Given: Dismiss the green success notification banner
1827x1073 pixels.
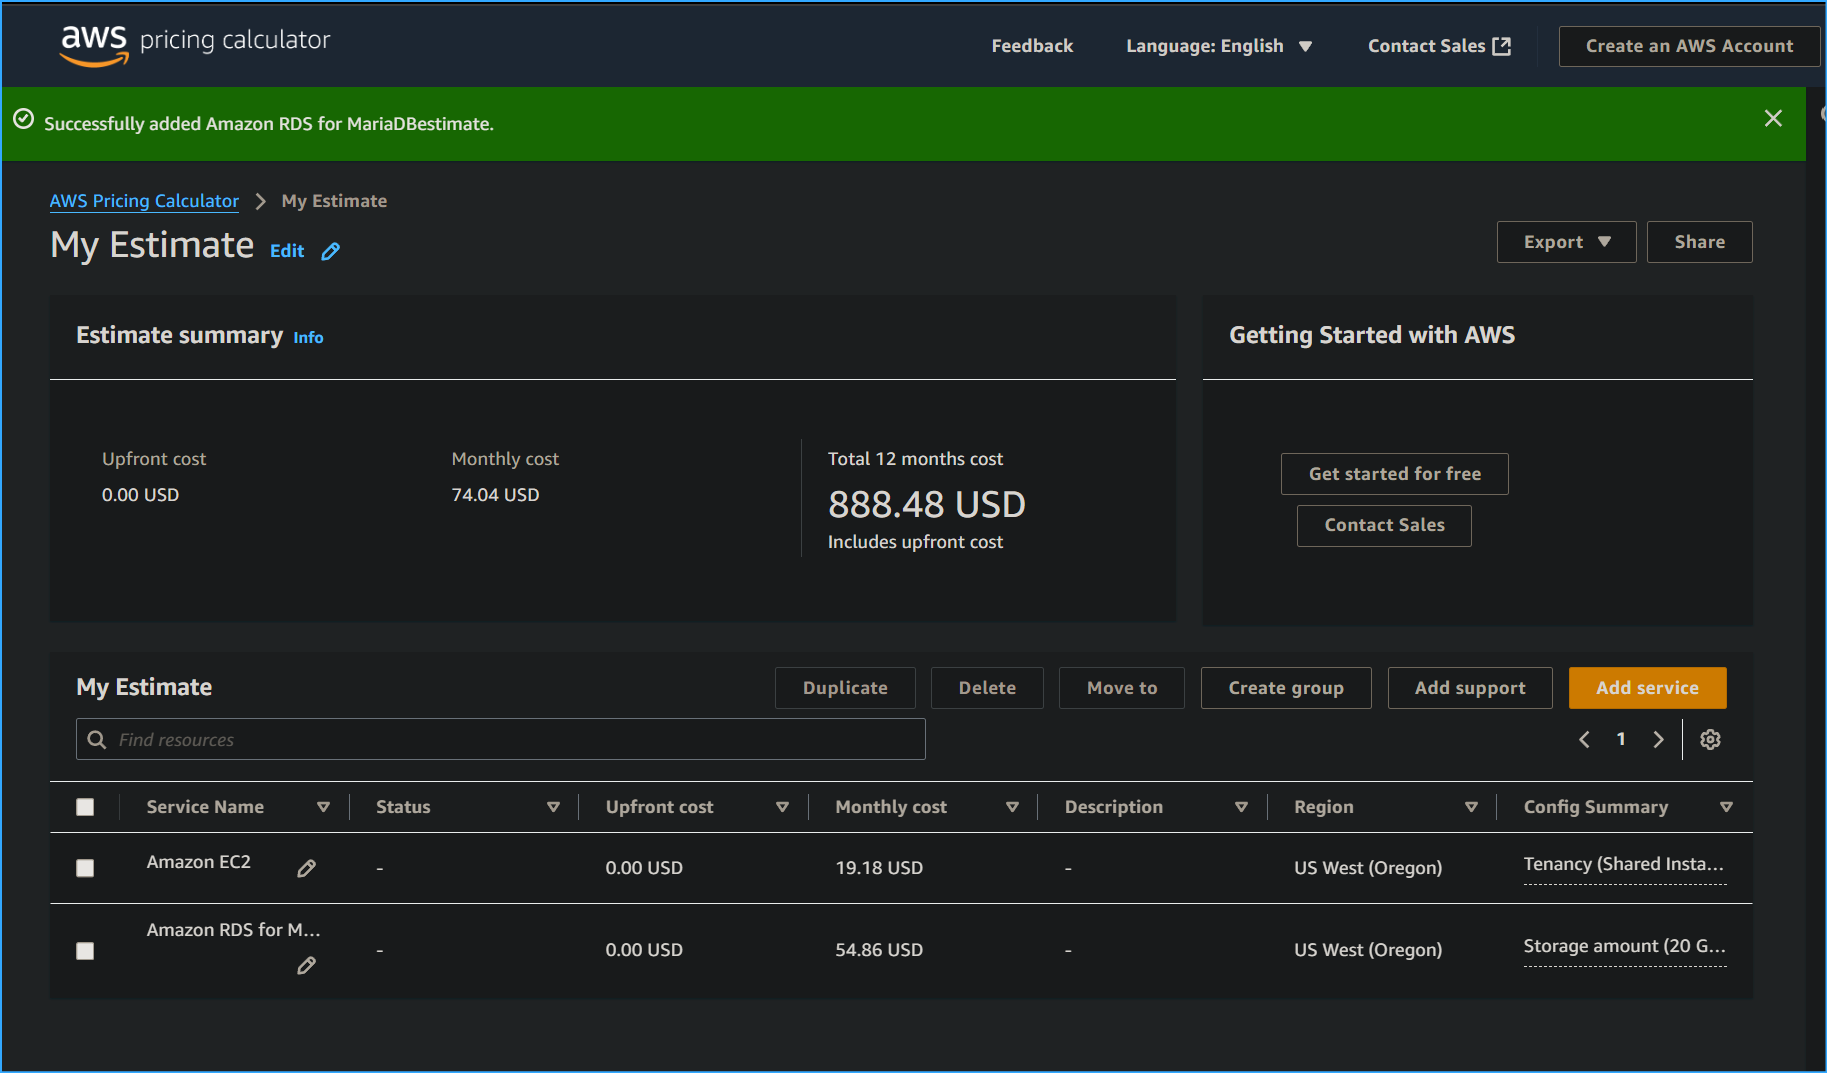Looking at the screenshot, I should 1772,119.
